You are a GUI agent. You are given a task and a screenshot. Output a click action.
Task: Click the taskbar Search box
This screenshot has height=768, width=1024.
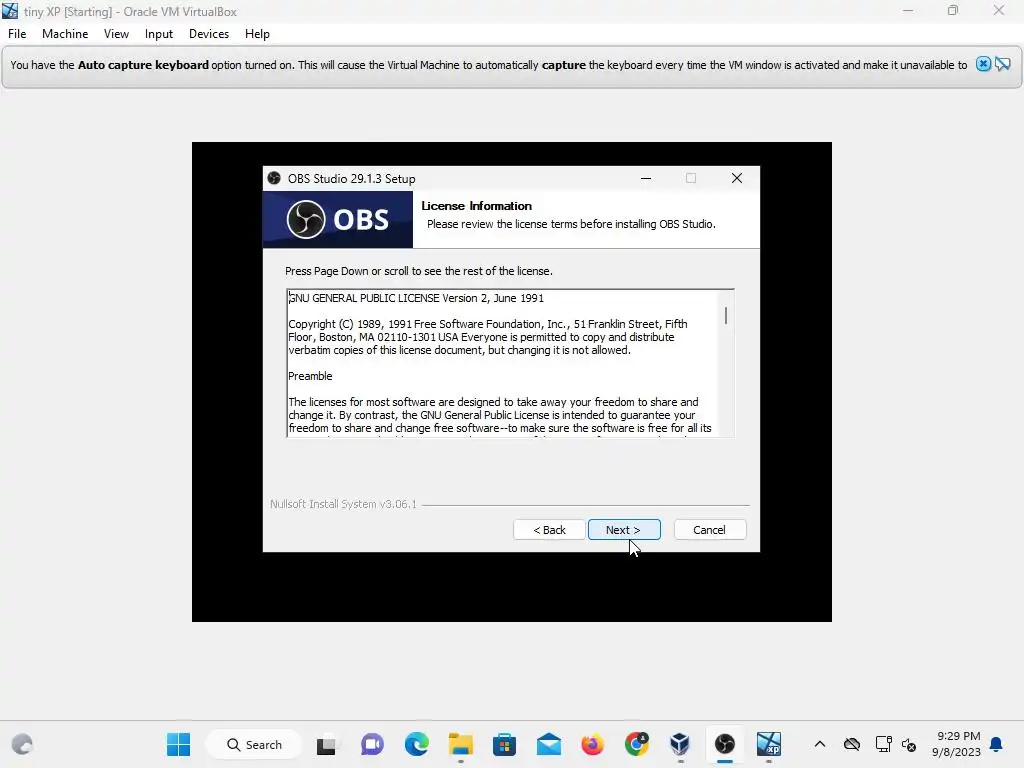click(x=255, y=744)
